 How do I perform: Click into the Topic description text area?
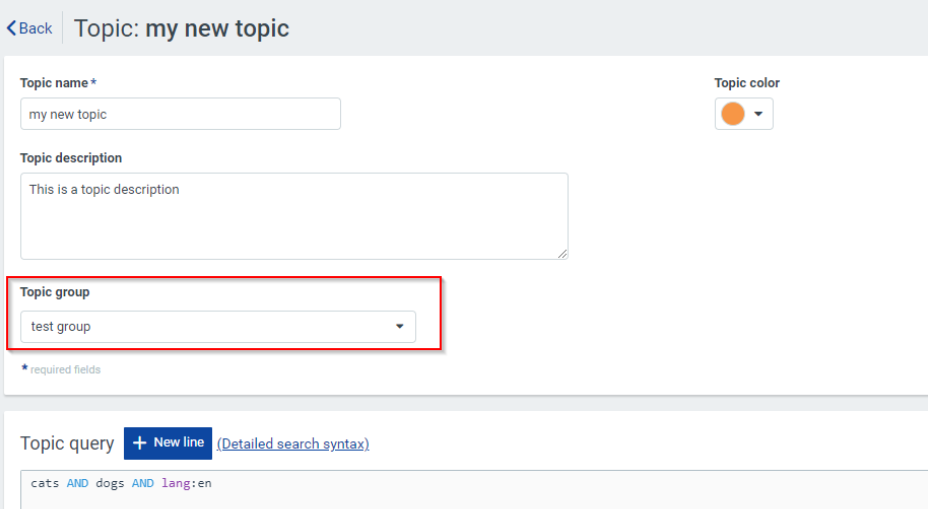293,215
